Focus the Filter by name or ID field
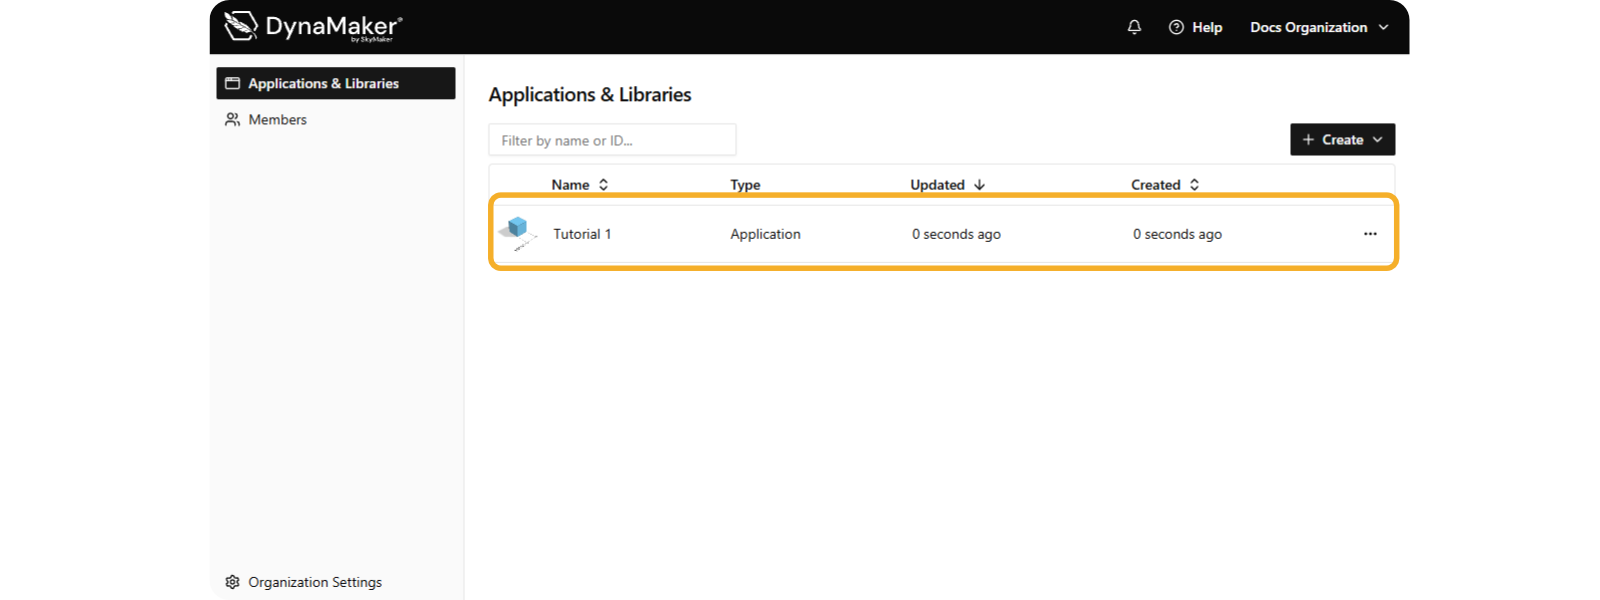 [612, 140]
